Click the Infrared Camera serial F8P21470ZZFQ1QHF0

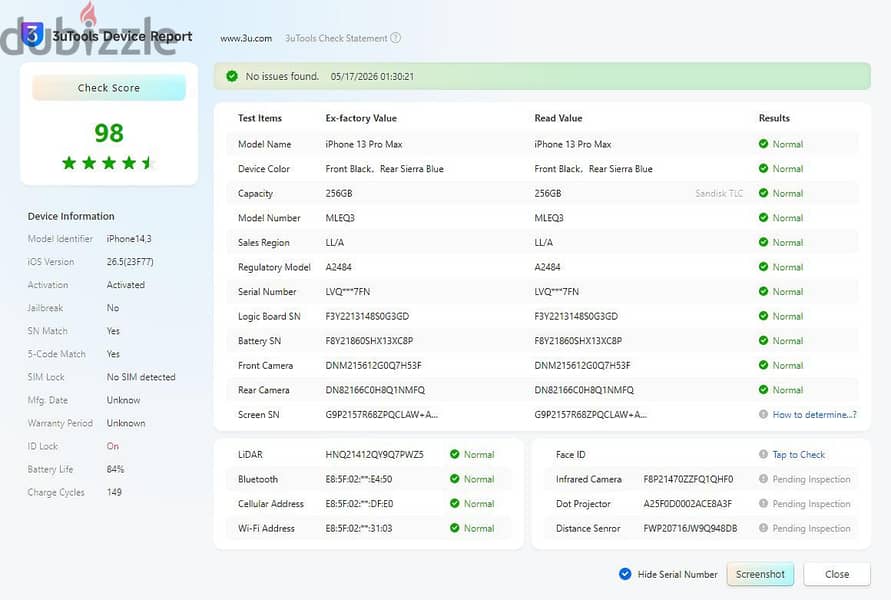pyautogui.click(x=688, y=479)
